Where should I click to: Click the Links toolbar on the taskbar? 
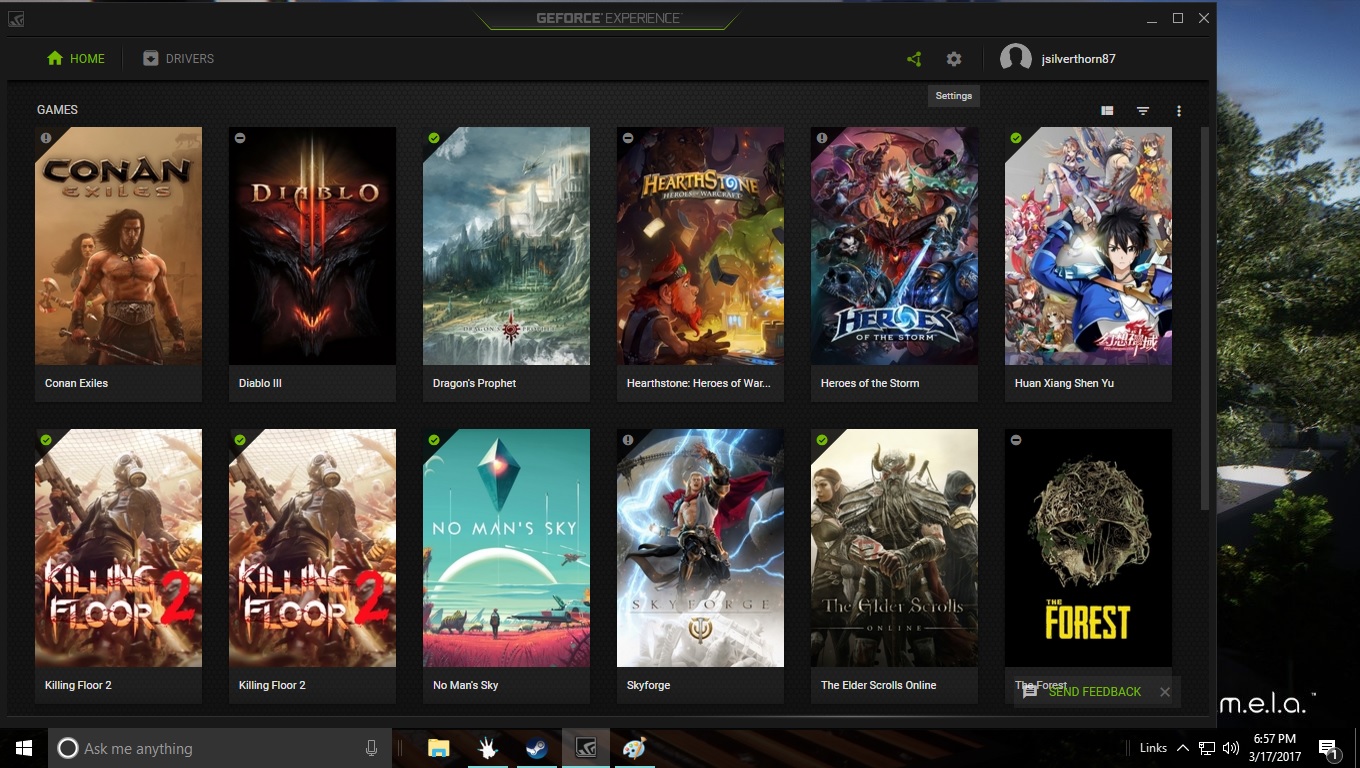[1153, 748]
